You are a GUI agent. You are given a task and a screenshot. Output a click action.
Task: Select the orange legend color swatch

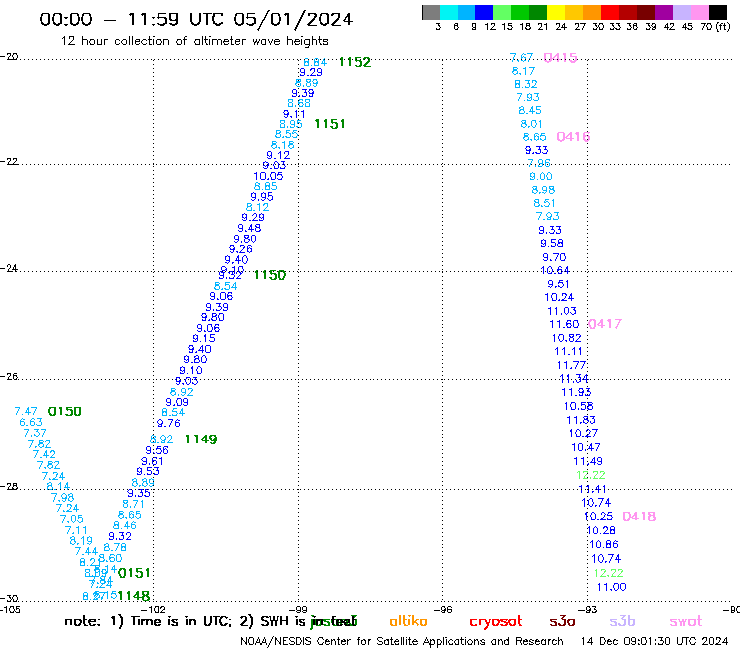[592, 12]
